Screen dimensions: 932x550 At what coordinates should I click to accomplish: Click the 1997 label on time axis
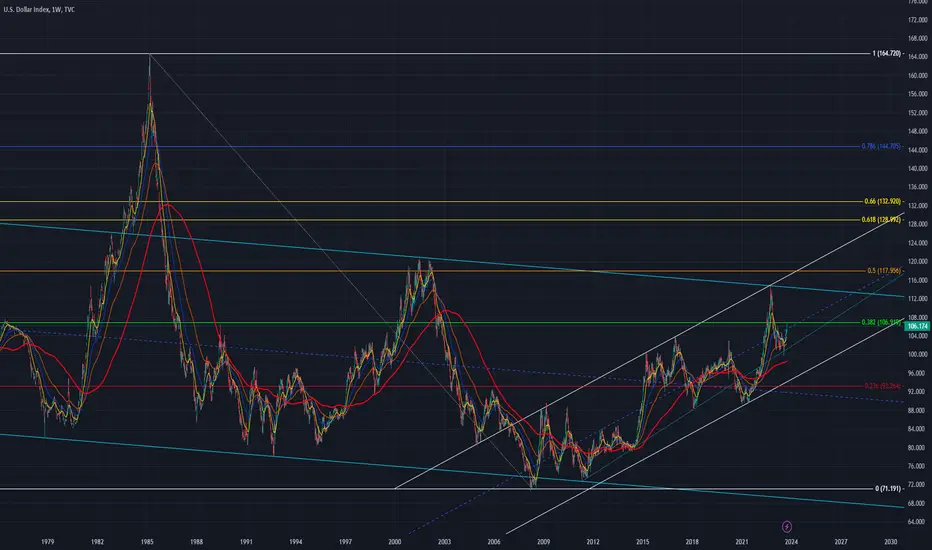tap(345, 542)
